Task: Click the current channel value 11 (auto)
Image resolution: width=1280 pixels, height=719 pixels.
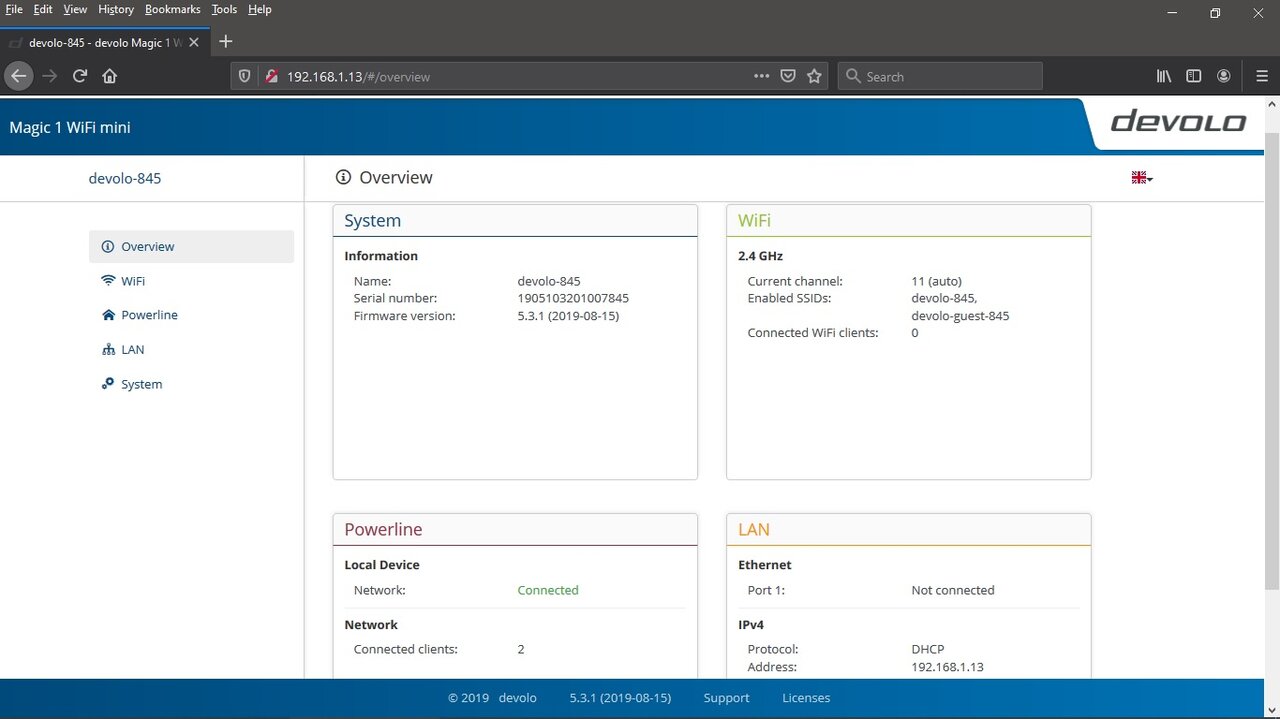Action: (936, 281)
